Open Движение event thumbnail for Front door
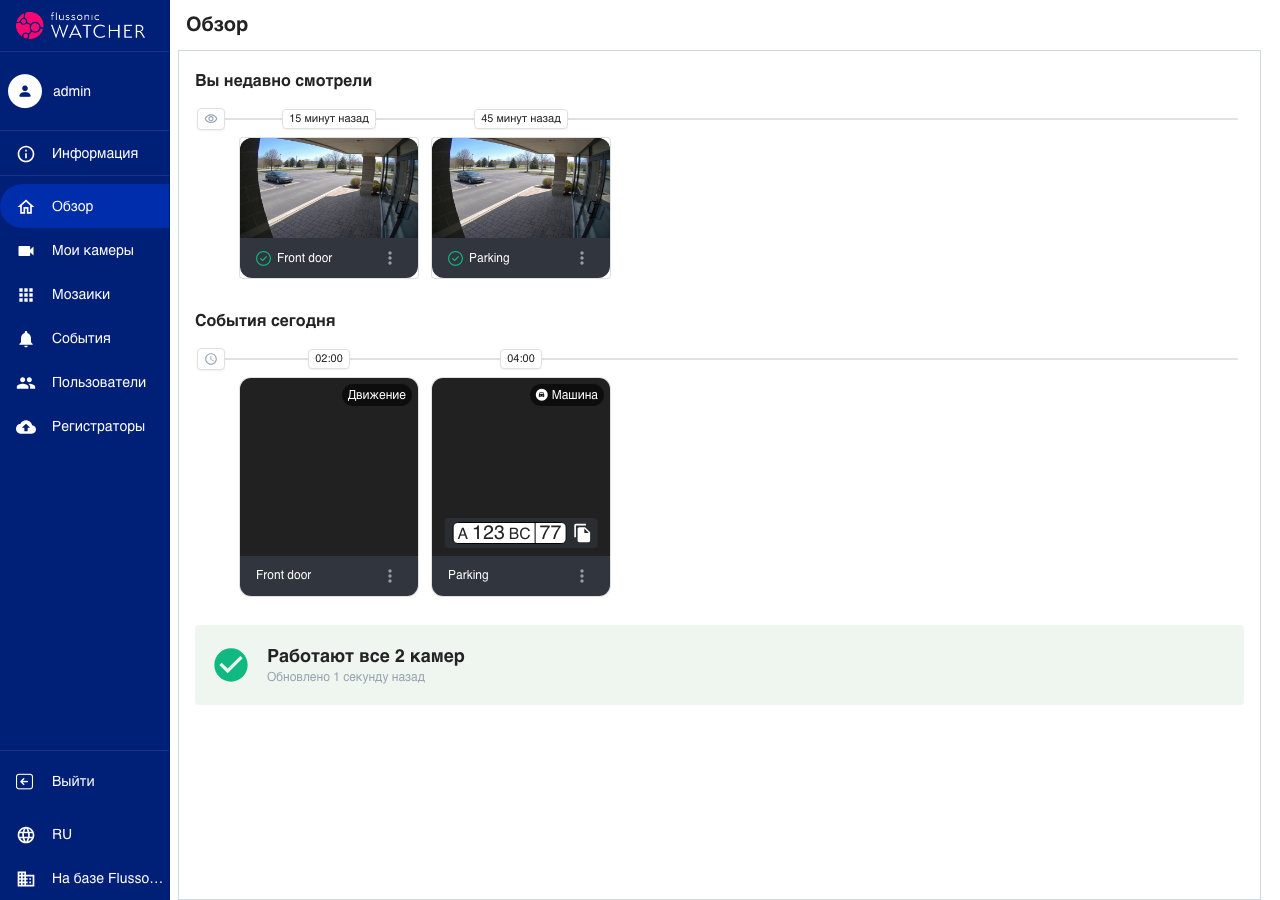This screenshot has height=900, width=1280. [x=329, y=467]
